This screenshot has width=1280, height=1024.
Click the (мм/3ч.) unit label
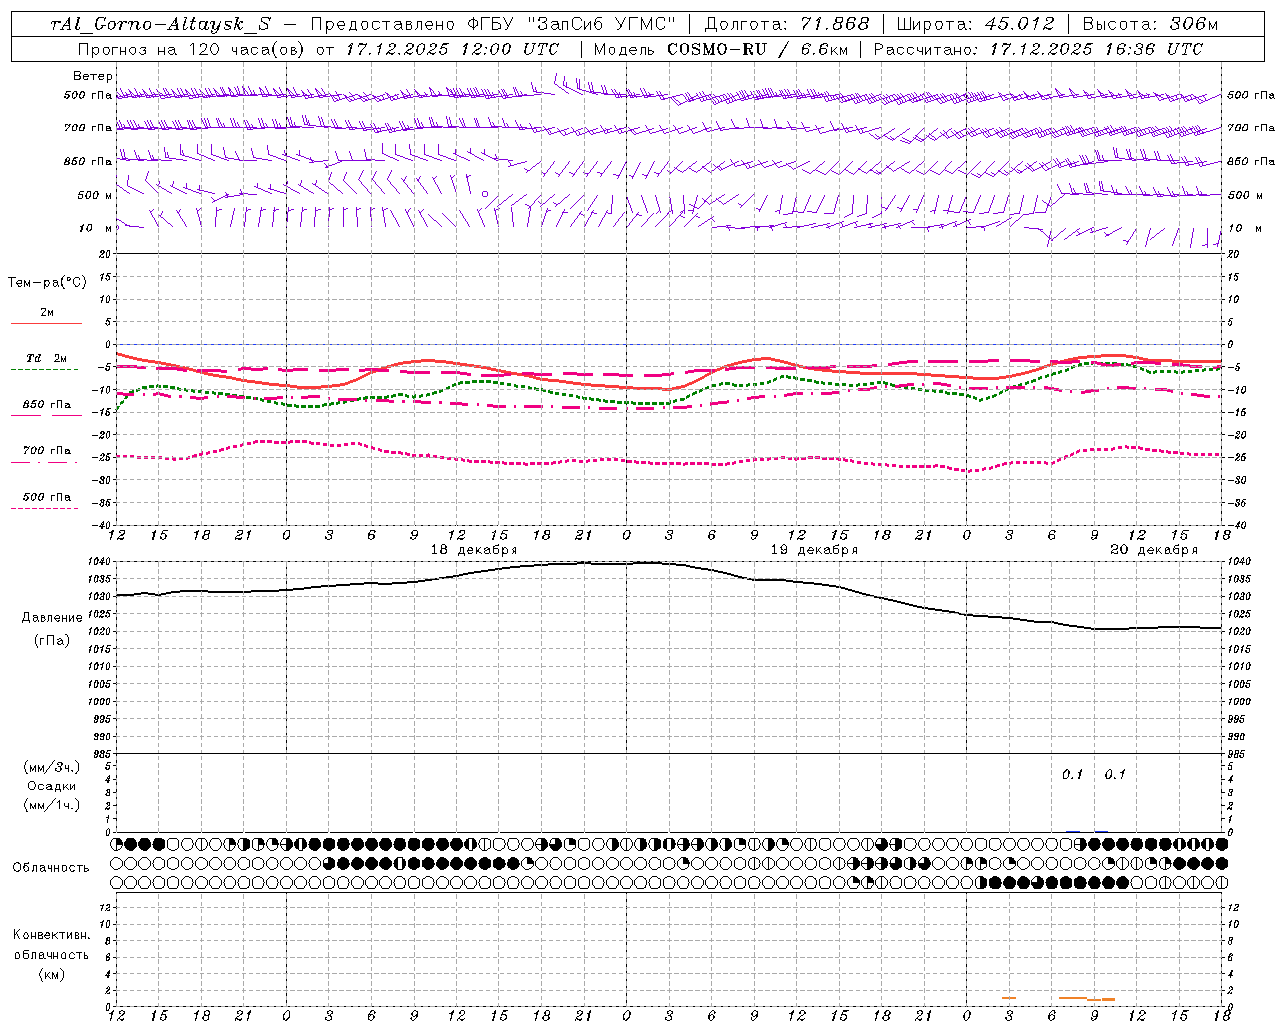(52, 768)
